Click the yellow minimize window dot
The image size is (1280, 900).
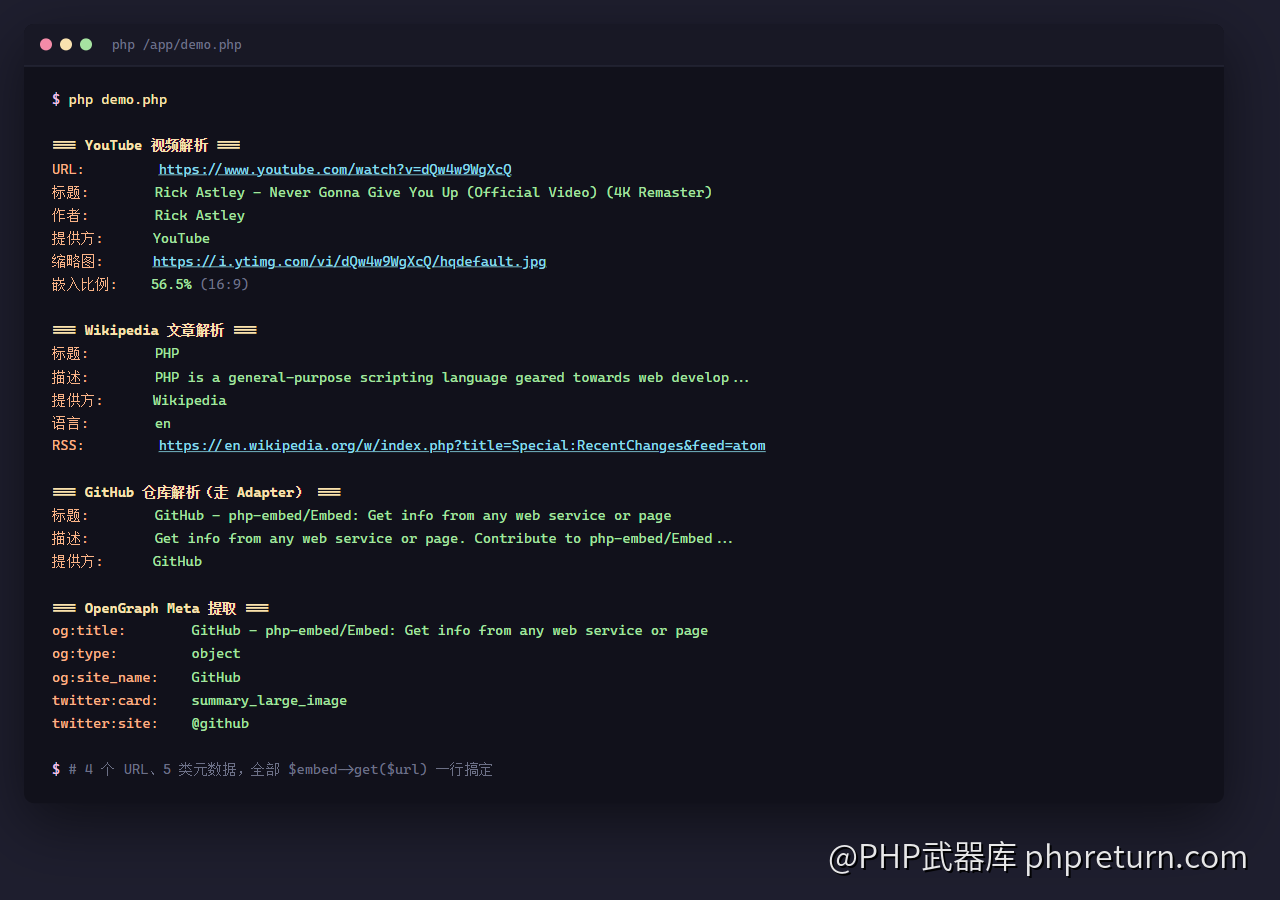[x=66, y=44]
